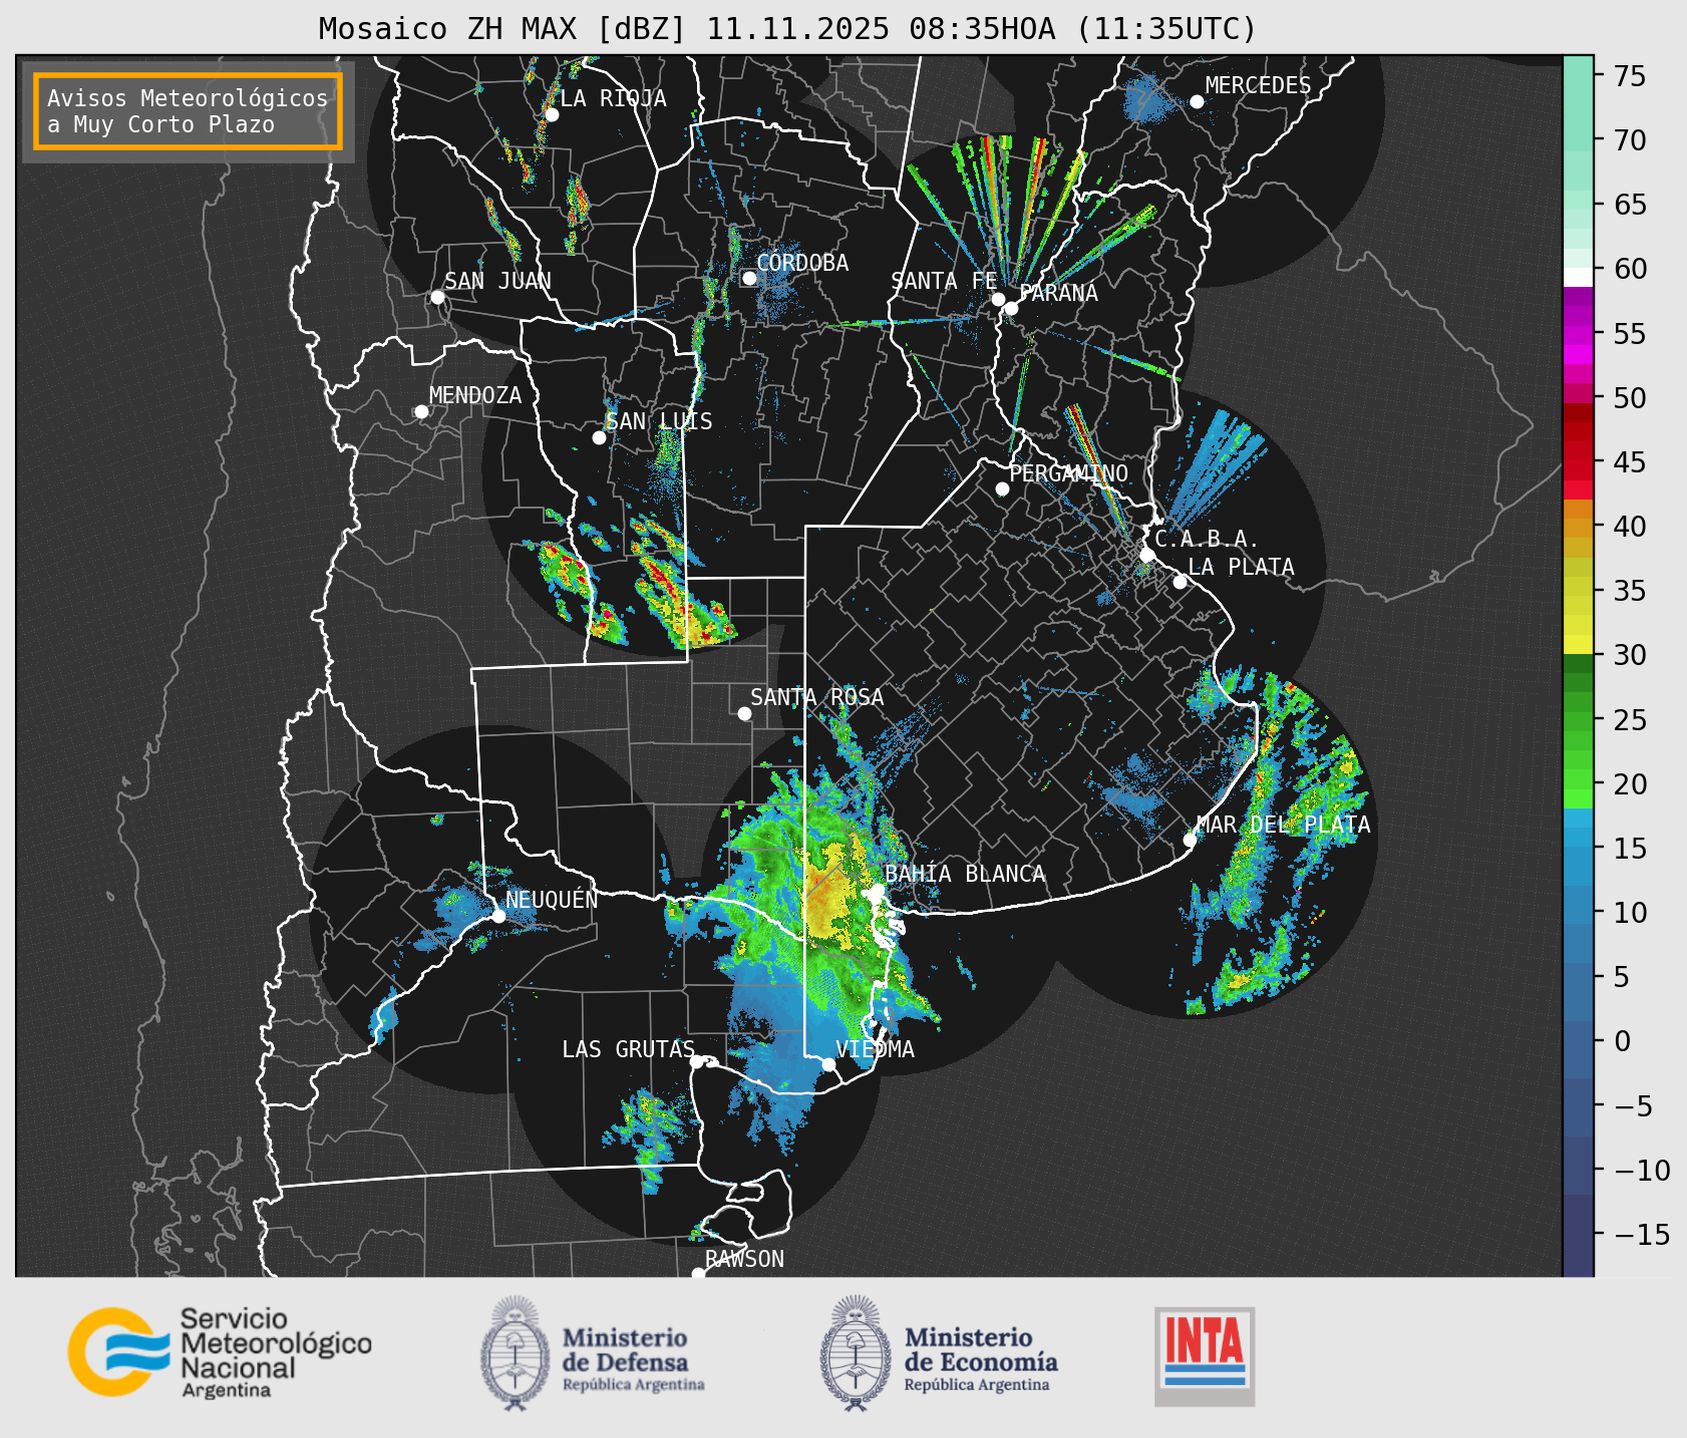Click the Ministerio de Defensa emblem
This screenshot has width=1687, height=1438.
pyautogui.click(x=514, y=1353)
